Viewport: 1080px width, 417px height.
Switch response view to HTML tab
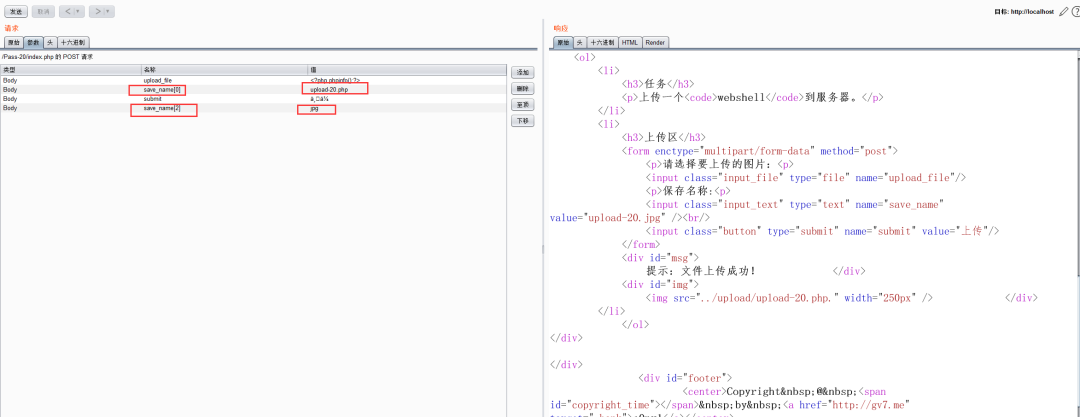[x=629, y=43]
